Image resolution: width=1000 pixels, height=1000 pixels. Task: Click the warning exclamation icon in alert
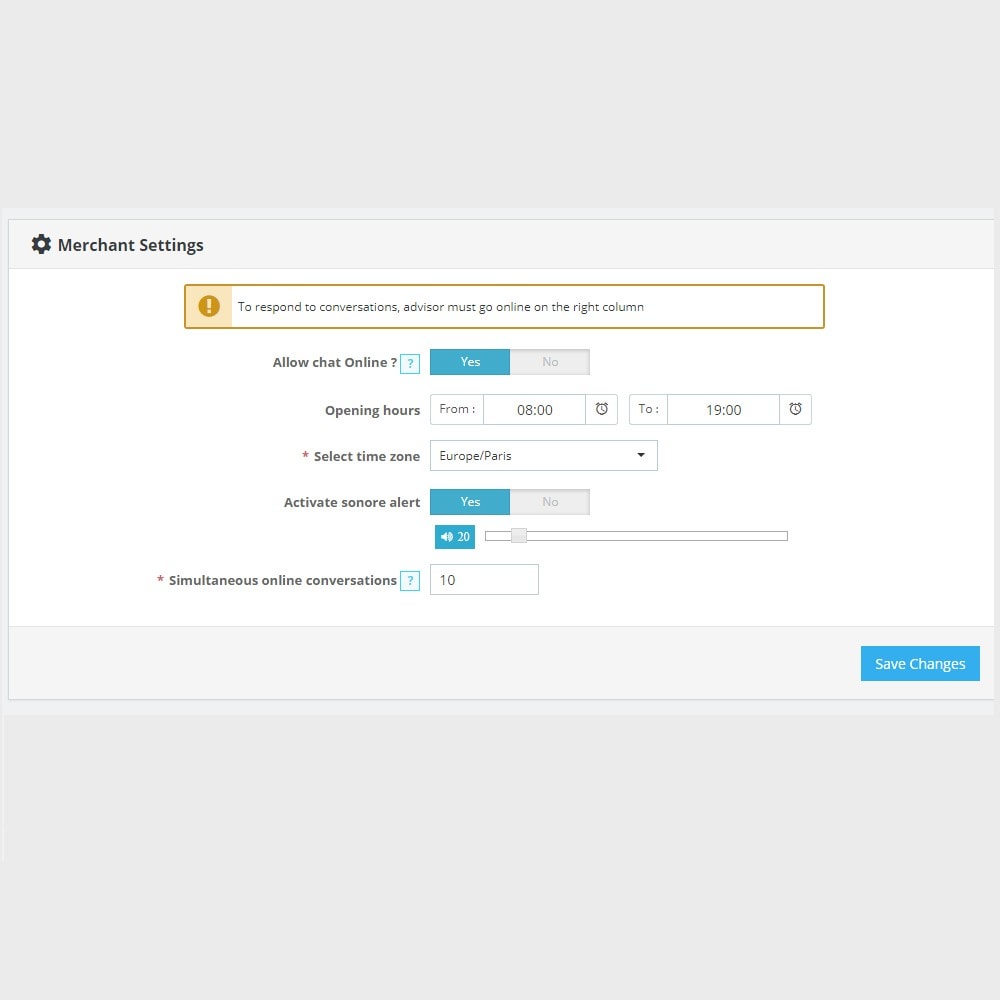coord(209,306)
